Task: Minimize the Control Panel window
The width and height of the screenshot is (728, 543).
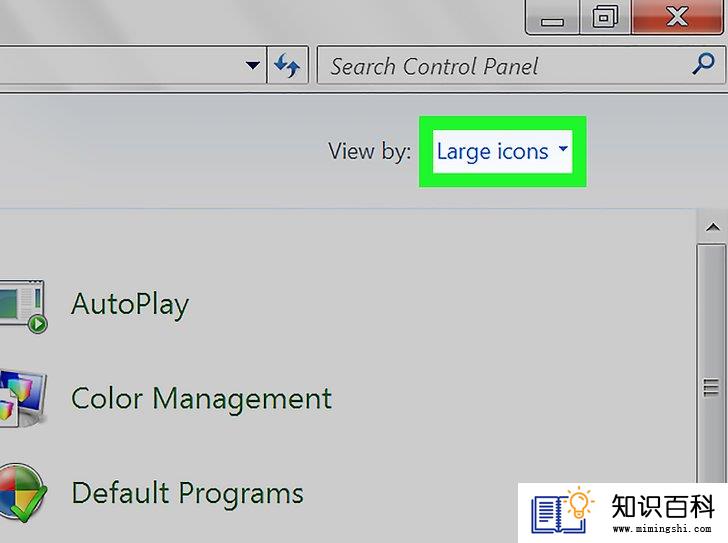Action: tap(552, 18)
